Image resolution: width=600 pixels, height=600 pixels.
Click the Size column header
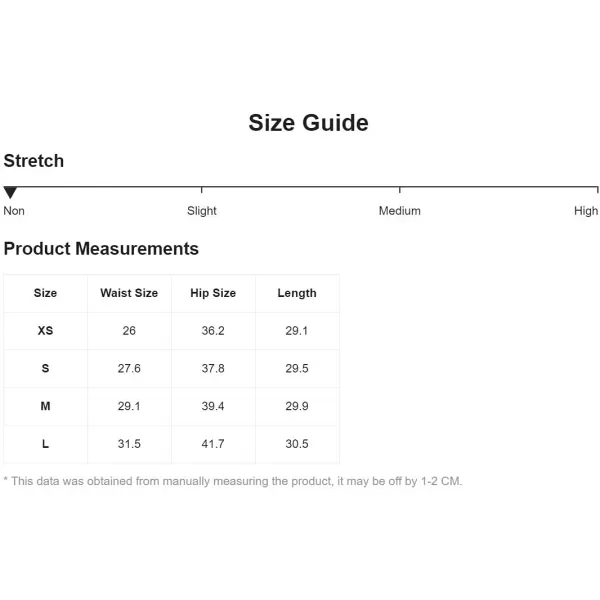pos(45,293)
